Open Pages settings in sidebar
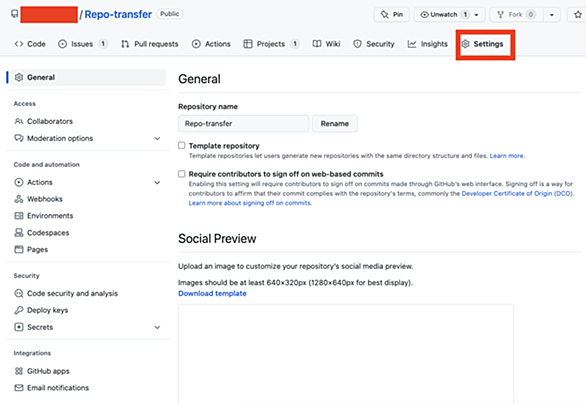The image size is (586, 404). coord(37,250)
